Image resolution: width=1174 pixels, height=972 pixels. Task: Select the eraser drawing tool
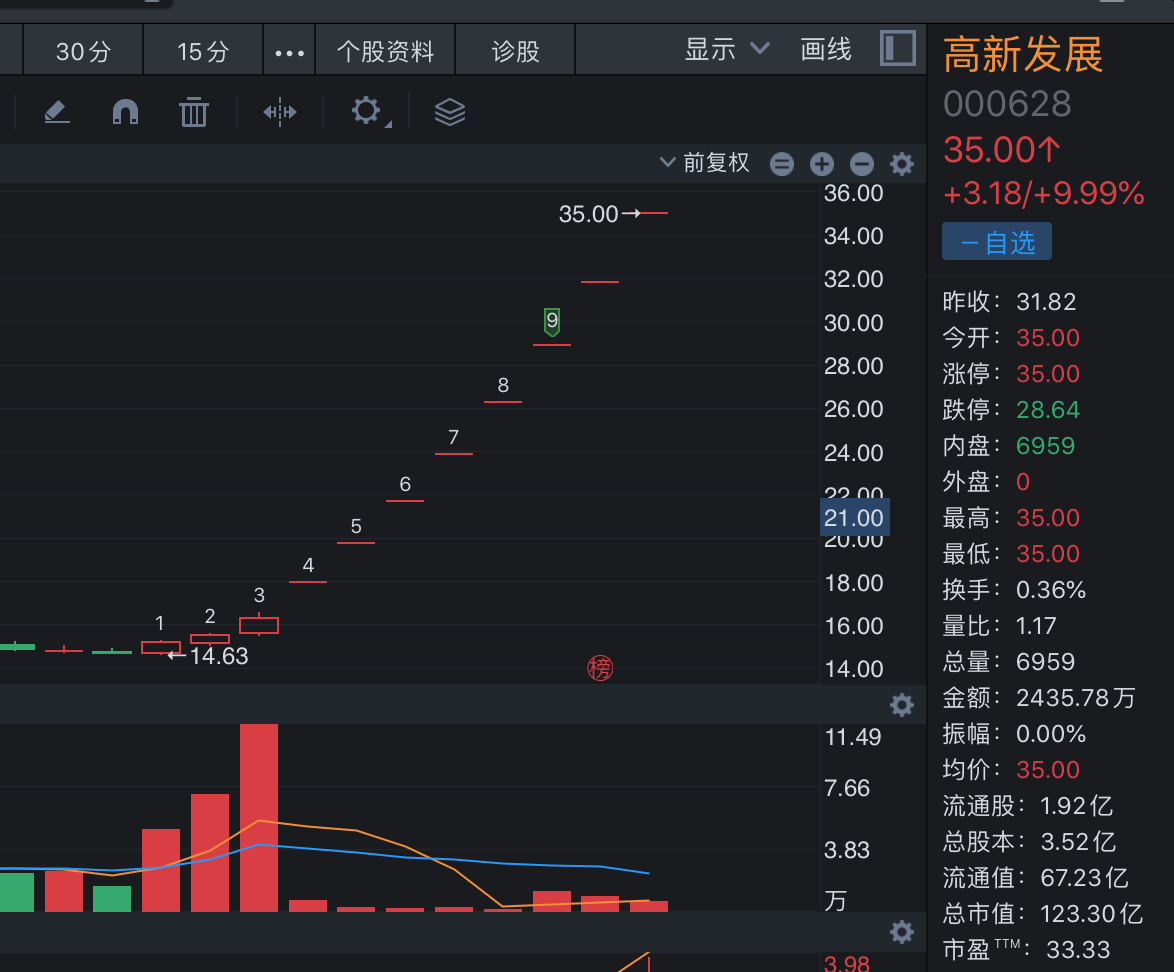(57, 111)
